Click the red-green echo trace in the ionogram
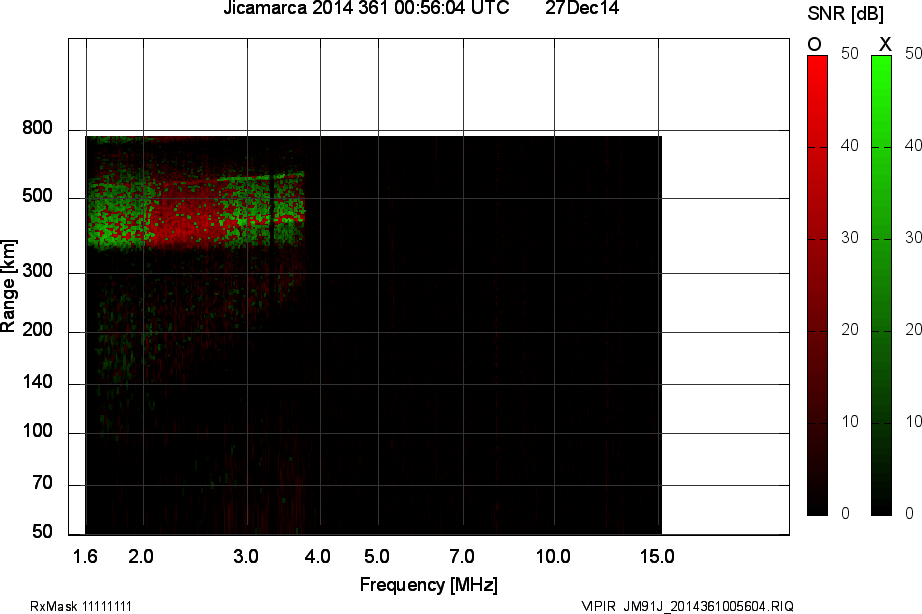 tap(196, 212)
